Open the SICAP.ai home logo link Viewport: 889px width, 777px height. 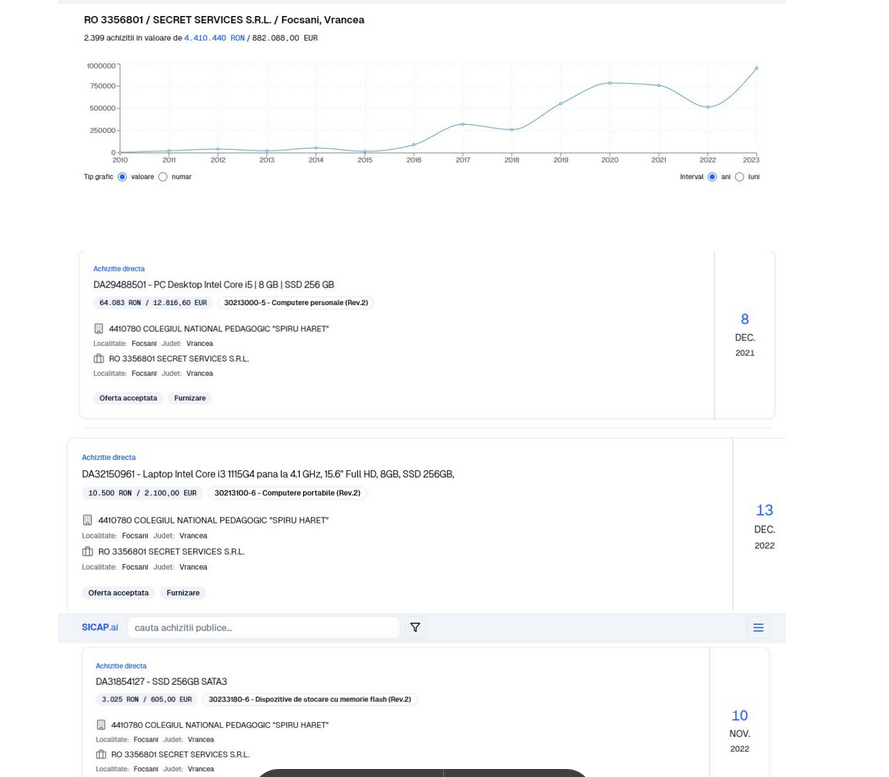click(99, 628)
